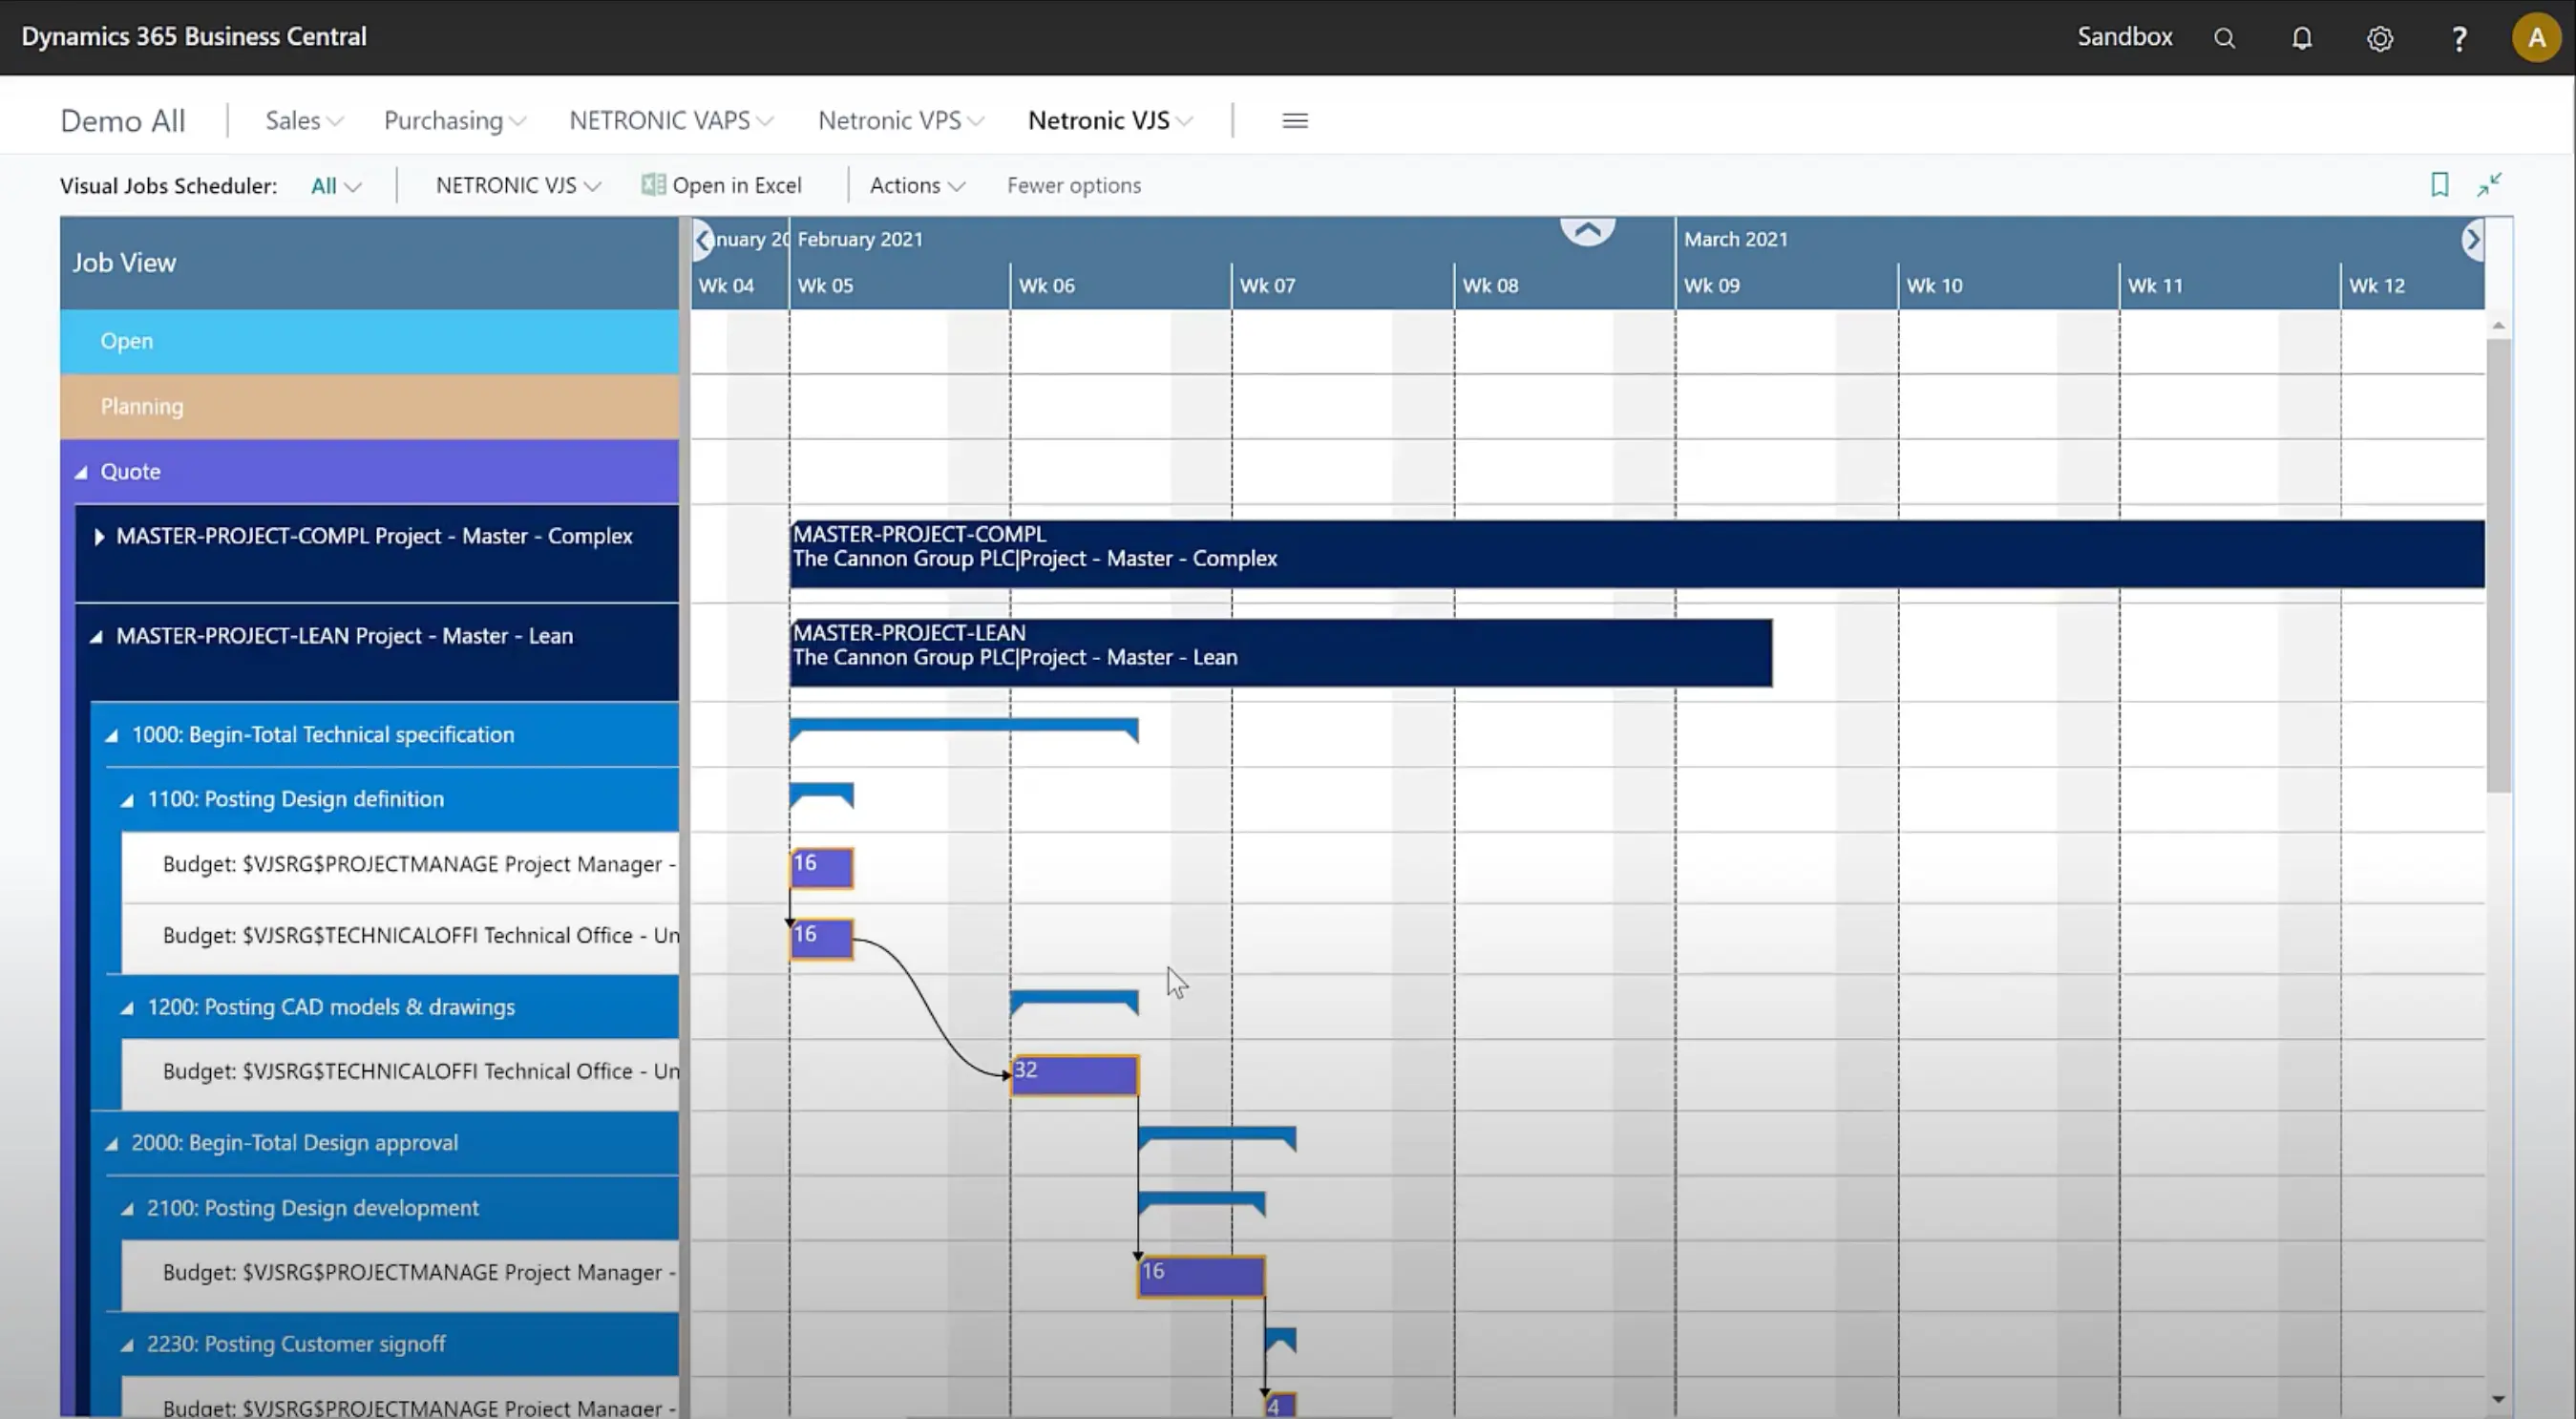The image size is (2576, 1419).
Task: Select Budget Technical Office row under 1200
Action: (x=400, y=1072)
